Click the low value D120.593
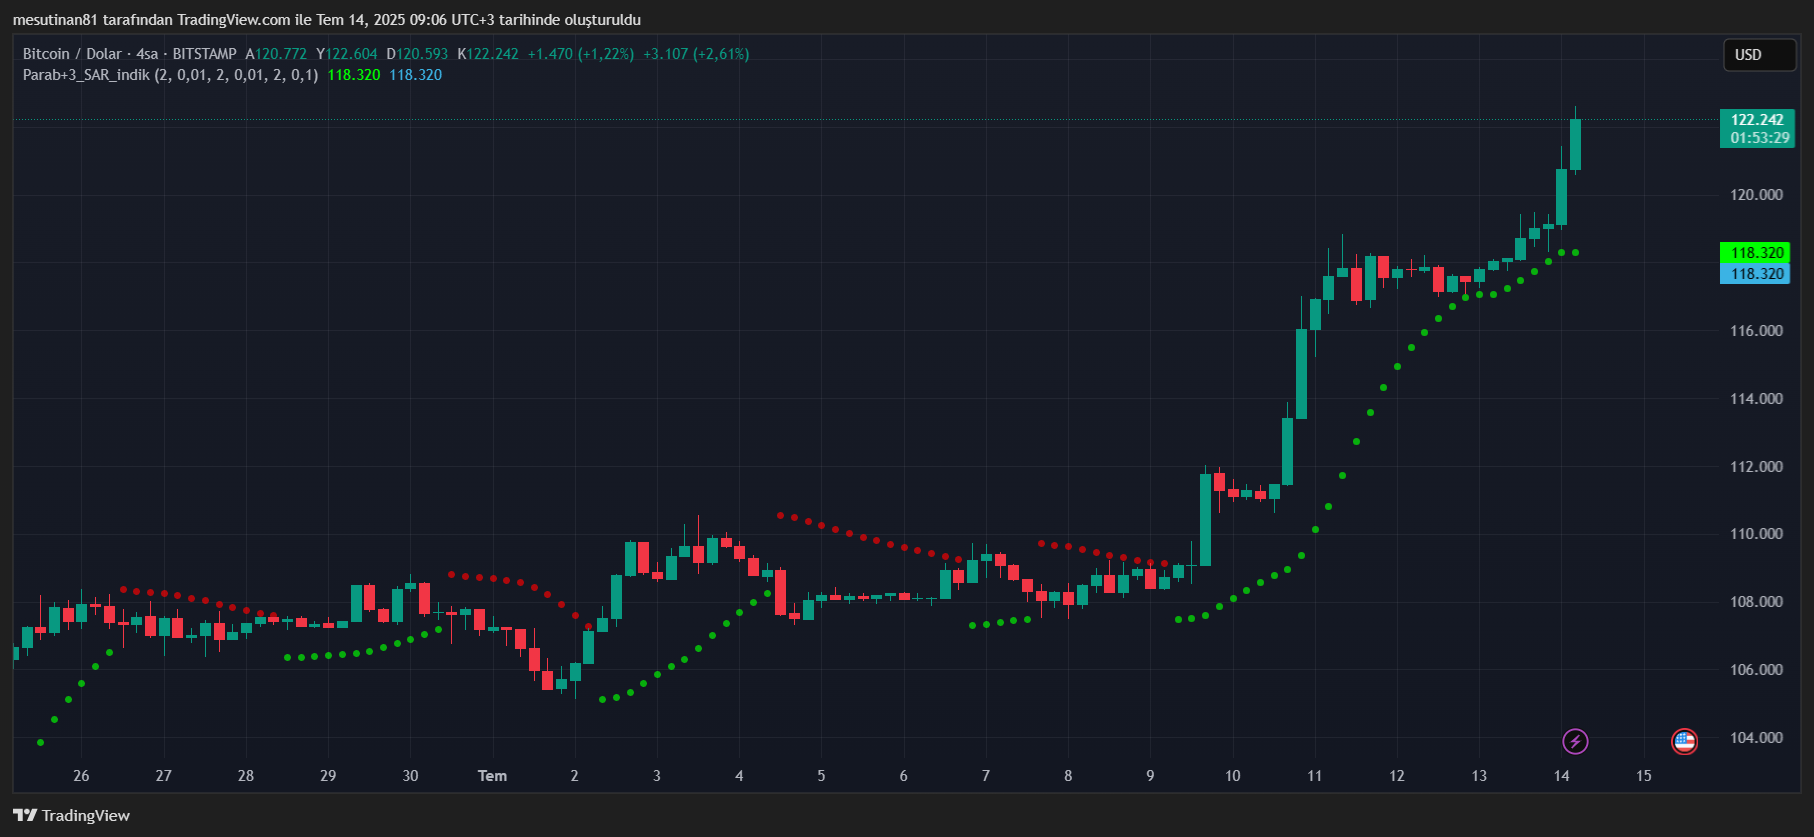The image size is (1814, 837). 417,54
